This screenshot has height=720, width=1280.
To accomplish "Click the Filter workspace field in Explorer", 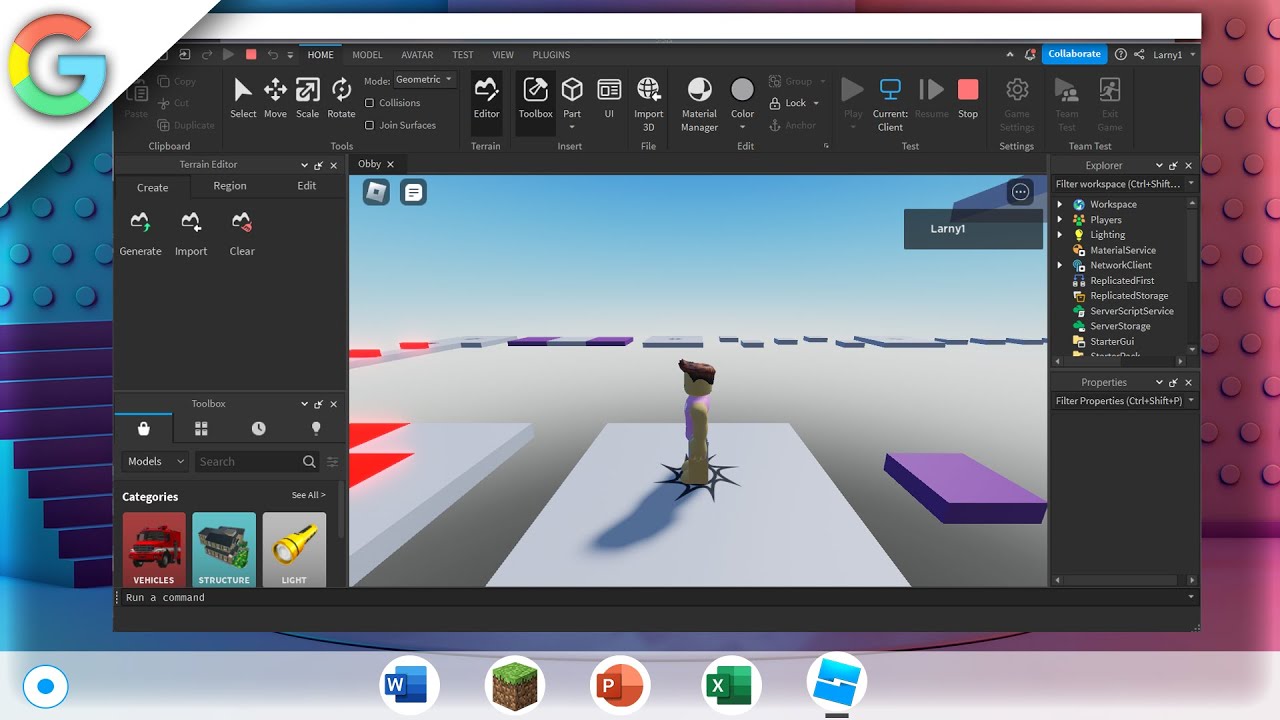I will [1123, 184].
